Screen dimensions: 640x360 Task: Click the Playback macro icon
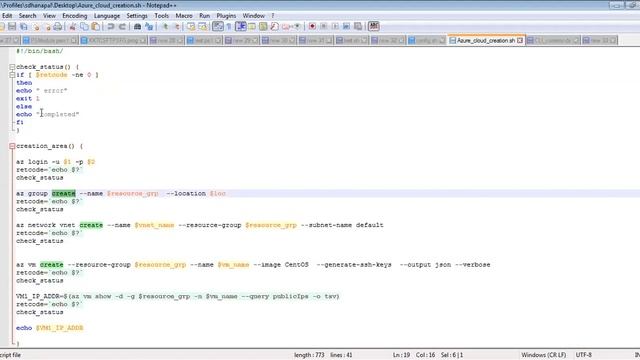click(335, 27)
